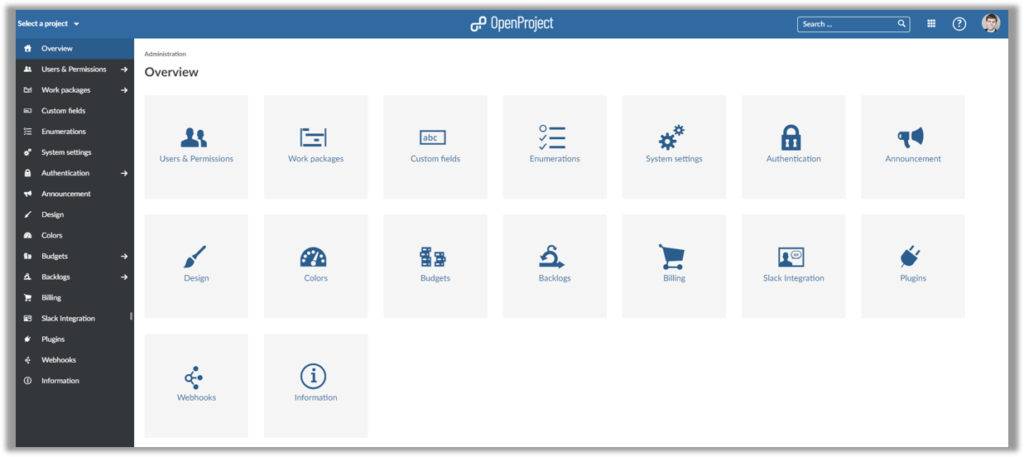Open the Budgets tile icon
The width and height of the screenshot is (1024, 457).
pyautogui.click(x=434, y=257)
